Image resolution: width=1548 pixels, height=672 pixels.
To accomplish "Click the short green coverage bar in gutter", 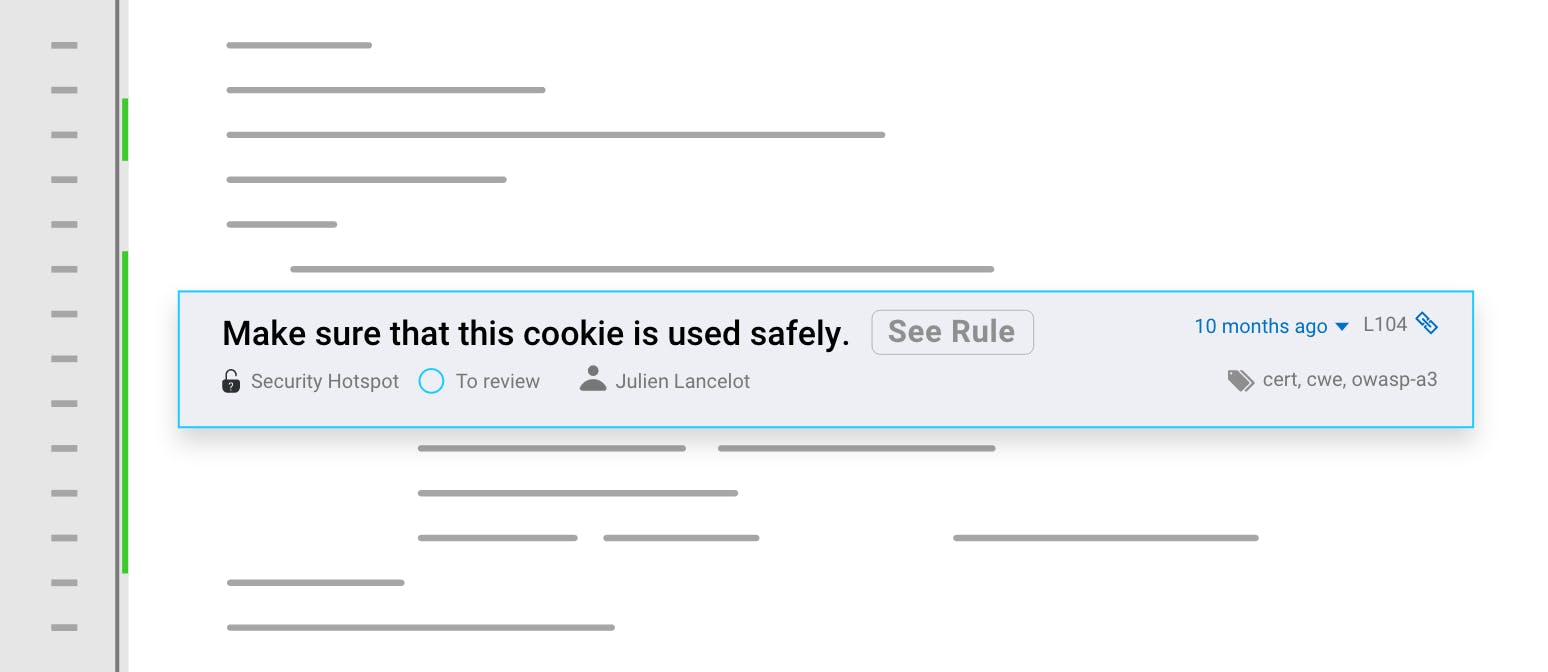I will [x=125, y=129].
